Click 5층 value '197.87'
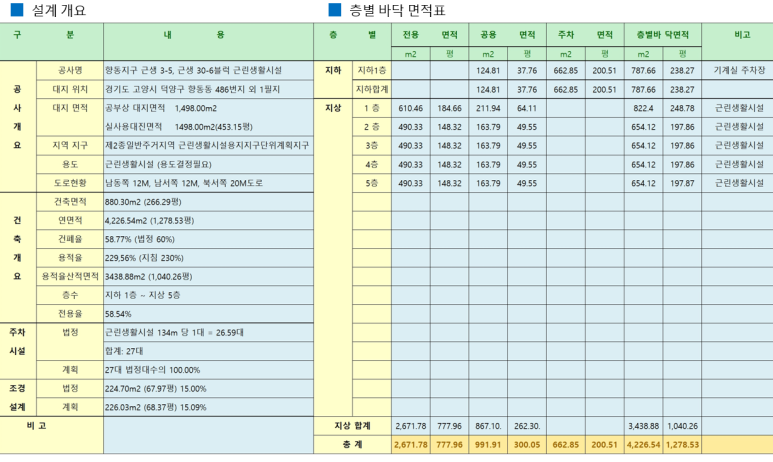 pyautogui.click(x=682, y=183)
